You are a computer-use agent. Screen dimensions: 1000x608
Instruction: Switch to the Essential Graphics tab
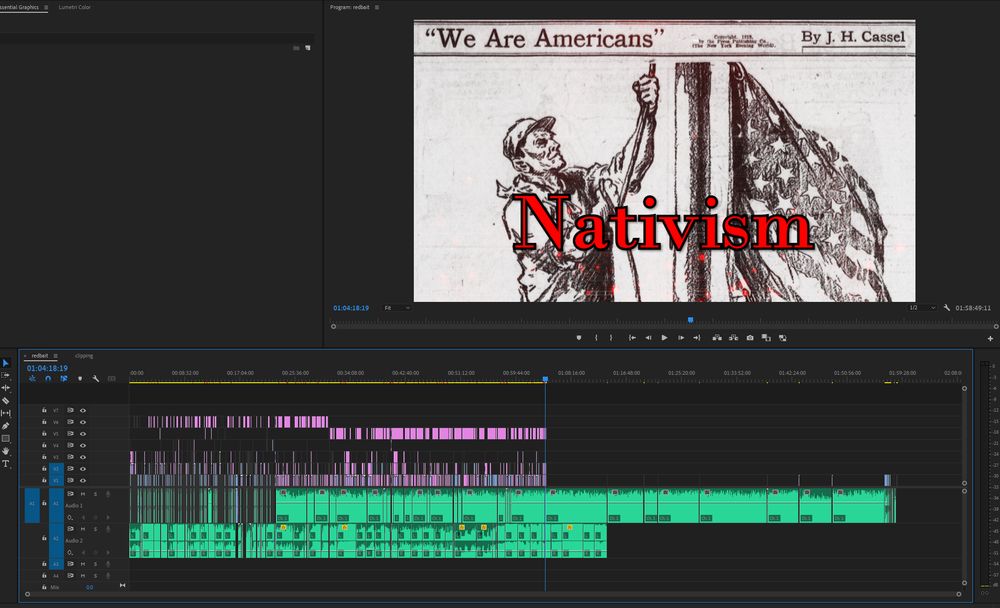click(19, 8)
